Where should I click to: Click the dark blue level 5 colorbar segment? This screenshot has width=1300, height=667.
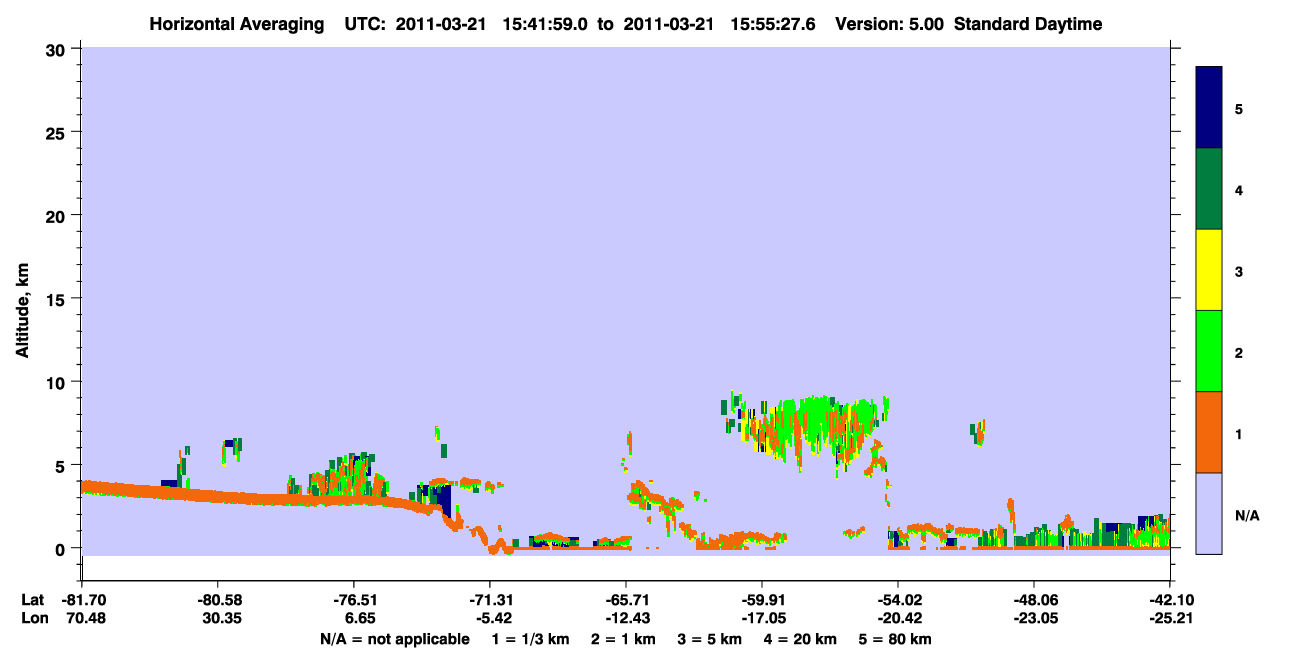(1209, 108)
